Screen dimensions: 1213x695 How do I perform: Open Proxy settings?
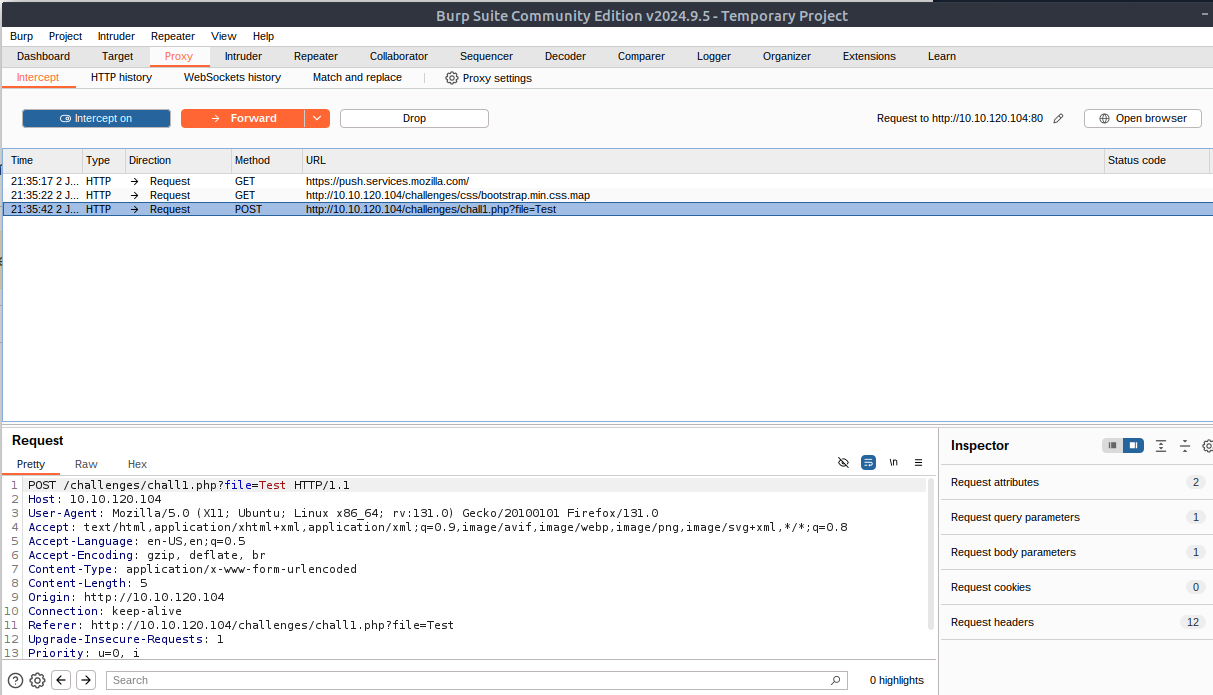pos(488,78)
